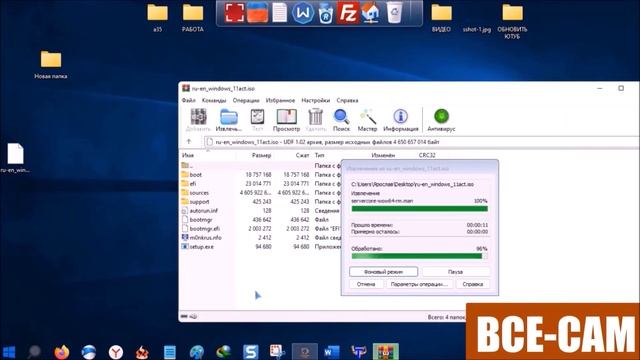The width and height of the screenshot is (640, 360).
Task: Click the taskbar search magnifier icon
Action: 34,351
